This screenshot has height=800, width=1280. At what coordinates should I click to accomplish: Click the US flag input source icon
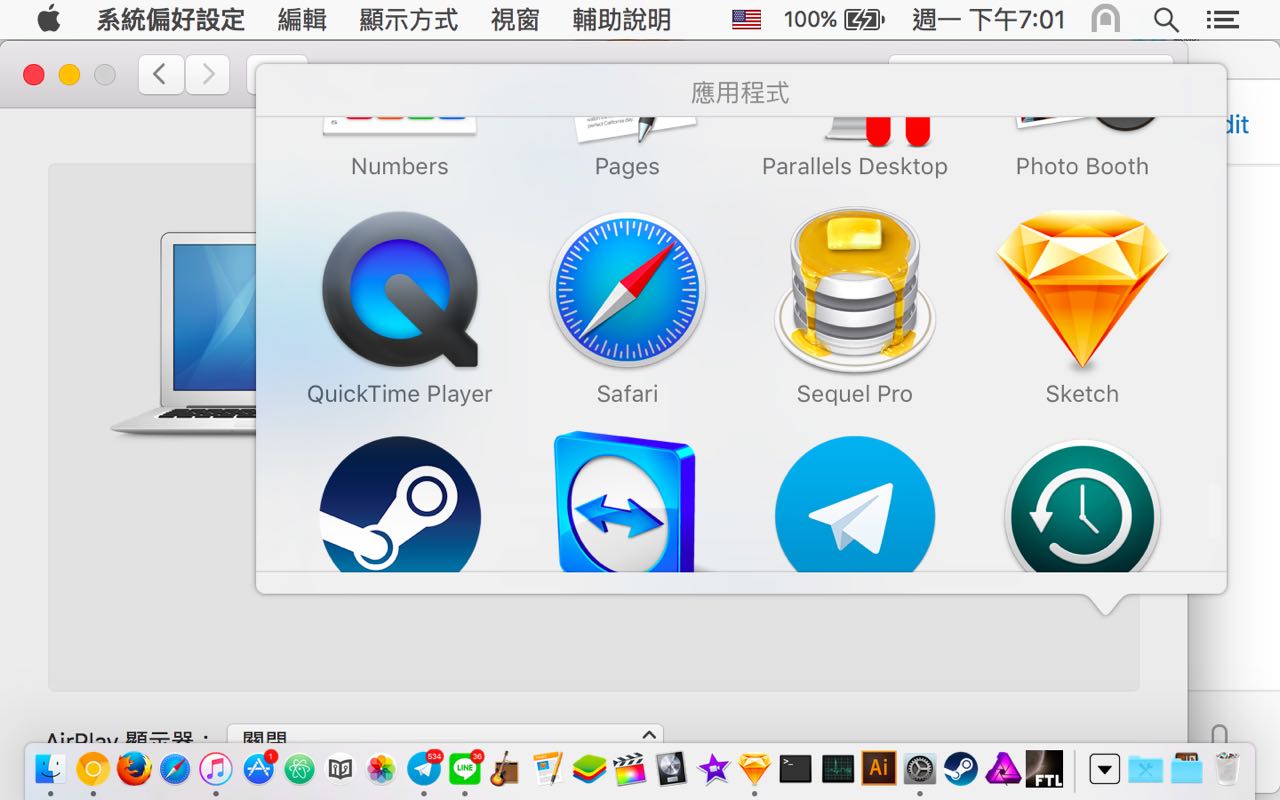[x=746, y=19]
